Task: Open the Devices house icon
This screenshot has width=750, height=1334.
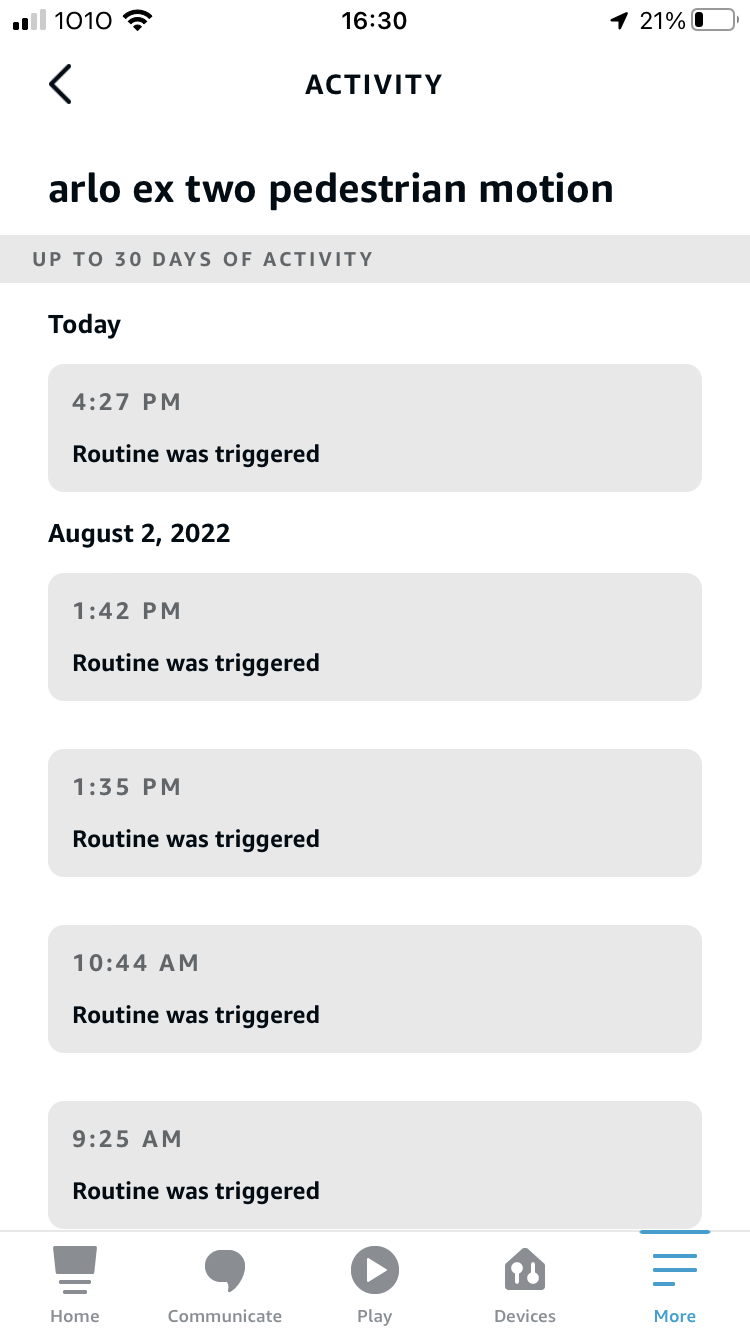Action: (x=525, y=1270)
